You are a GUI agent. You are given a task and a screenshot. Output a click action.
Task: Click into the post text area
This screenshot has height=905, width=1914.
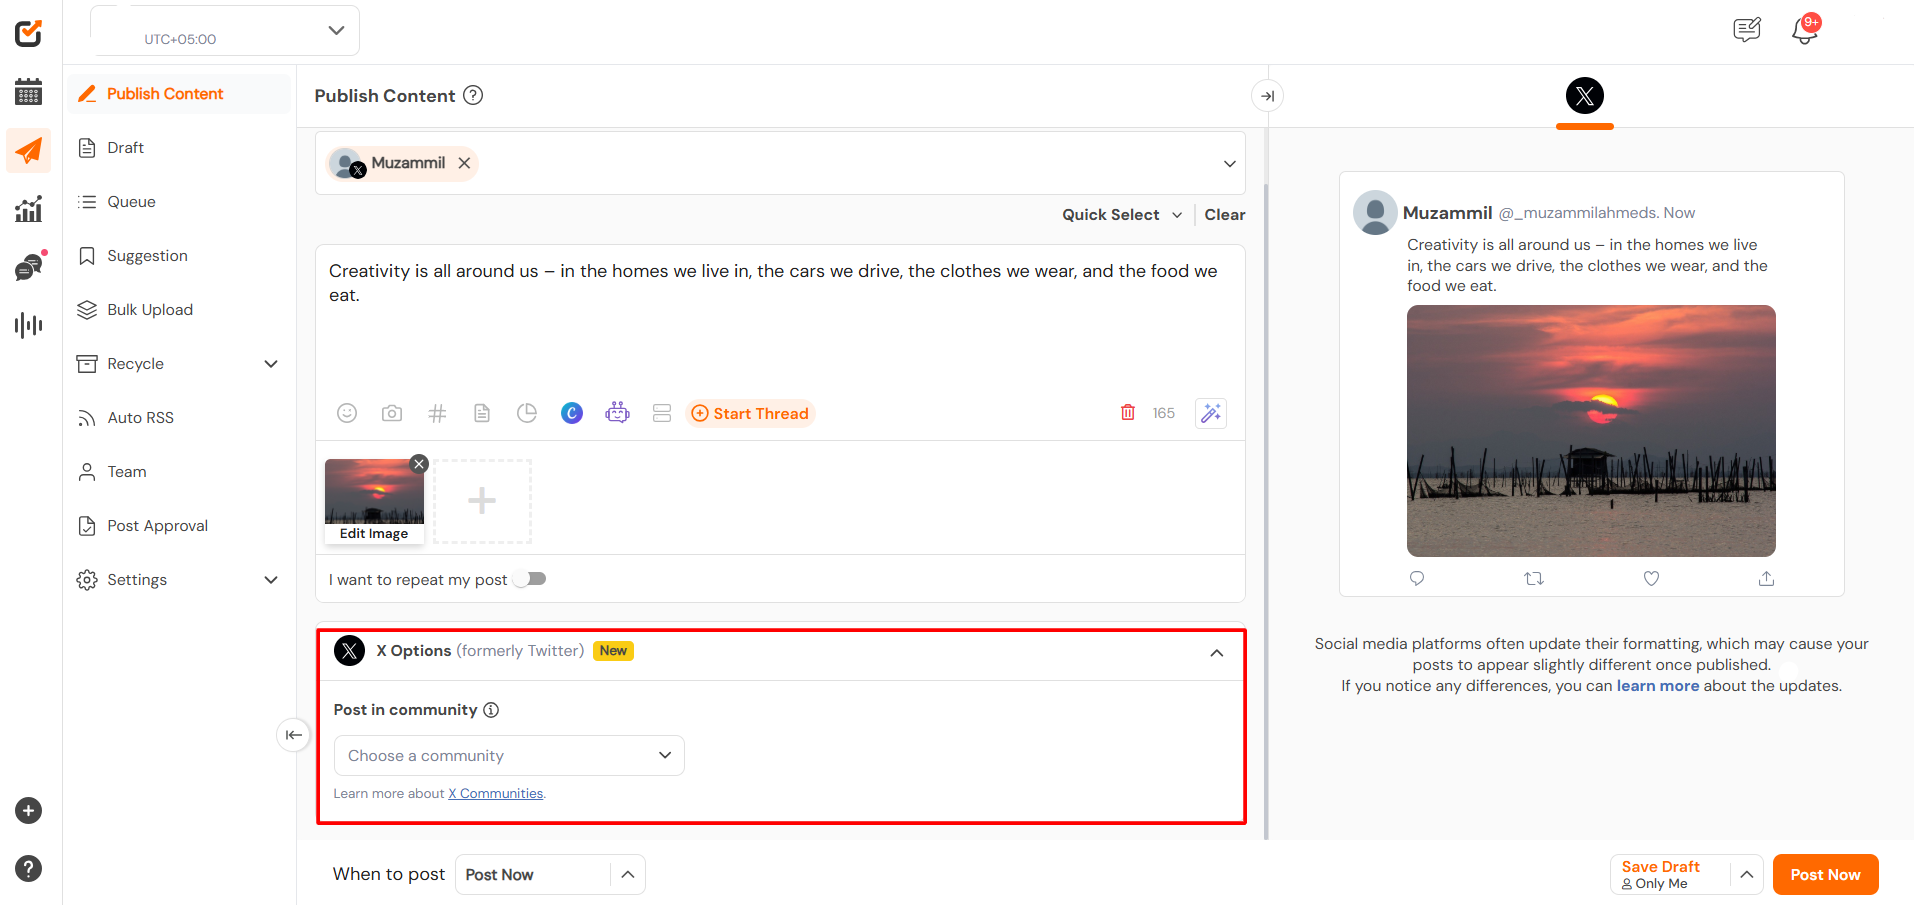(780, 320)
